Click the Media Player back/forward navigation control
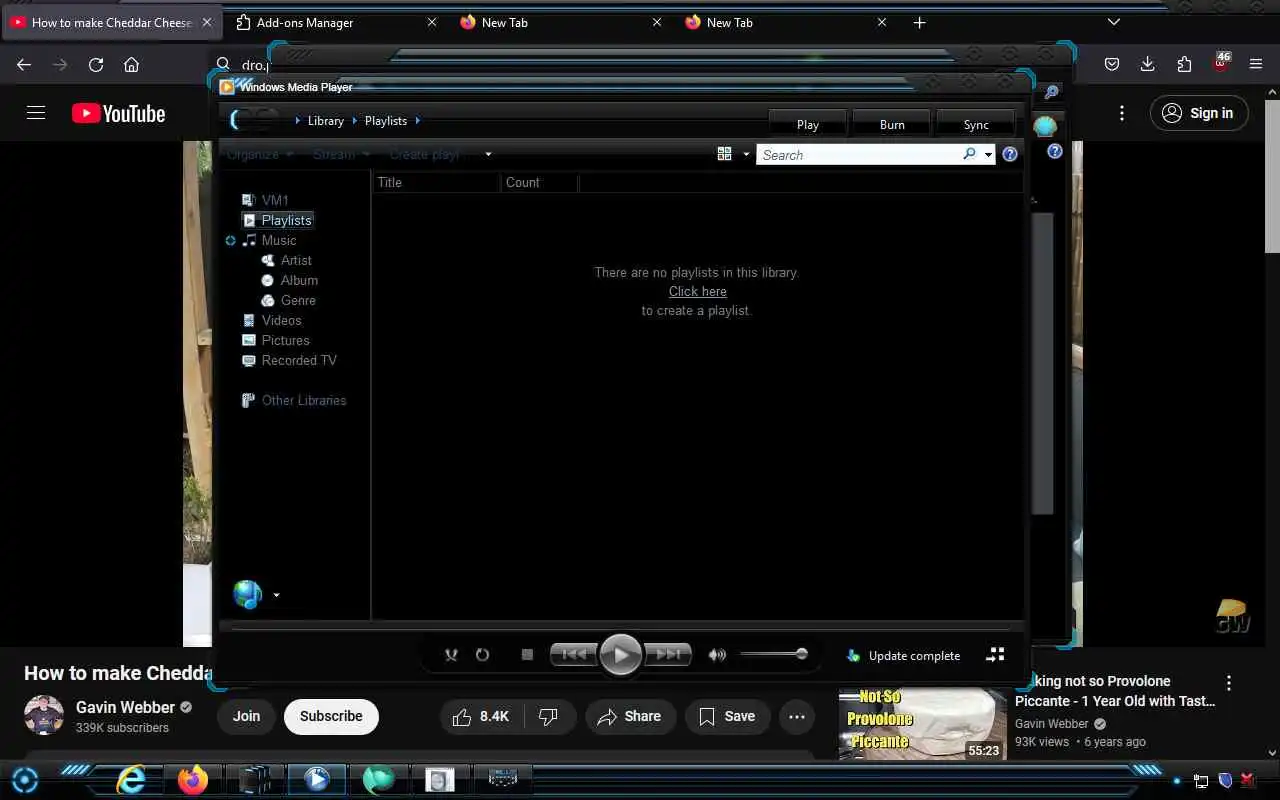The image size is (1280, 800). click(254, 120)
